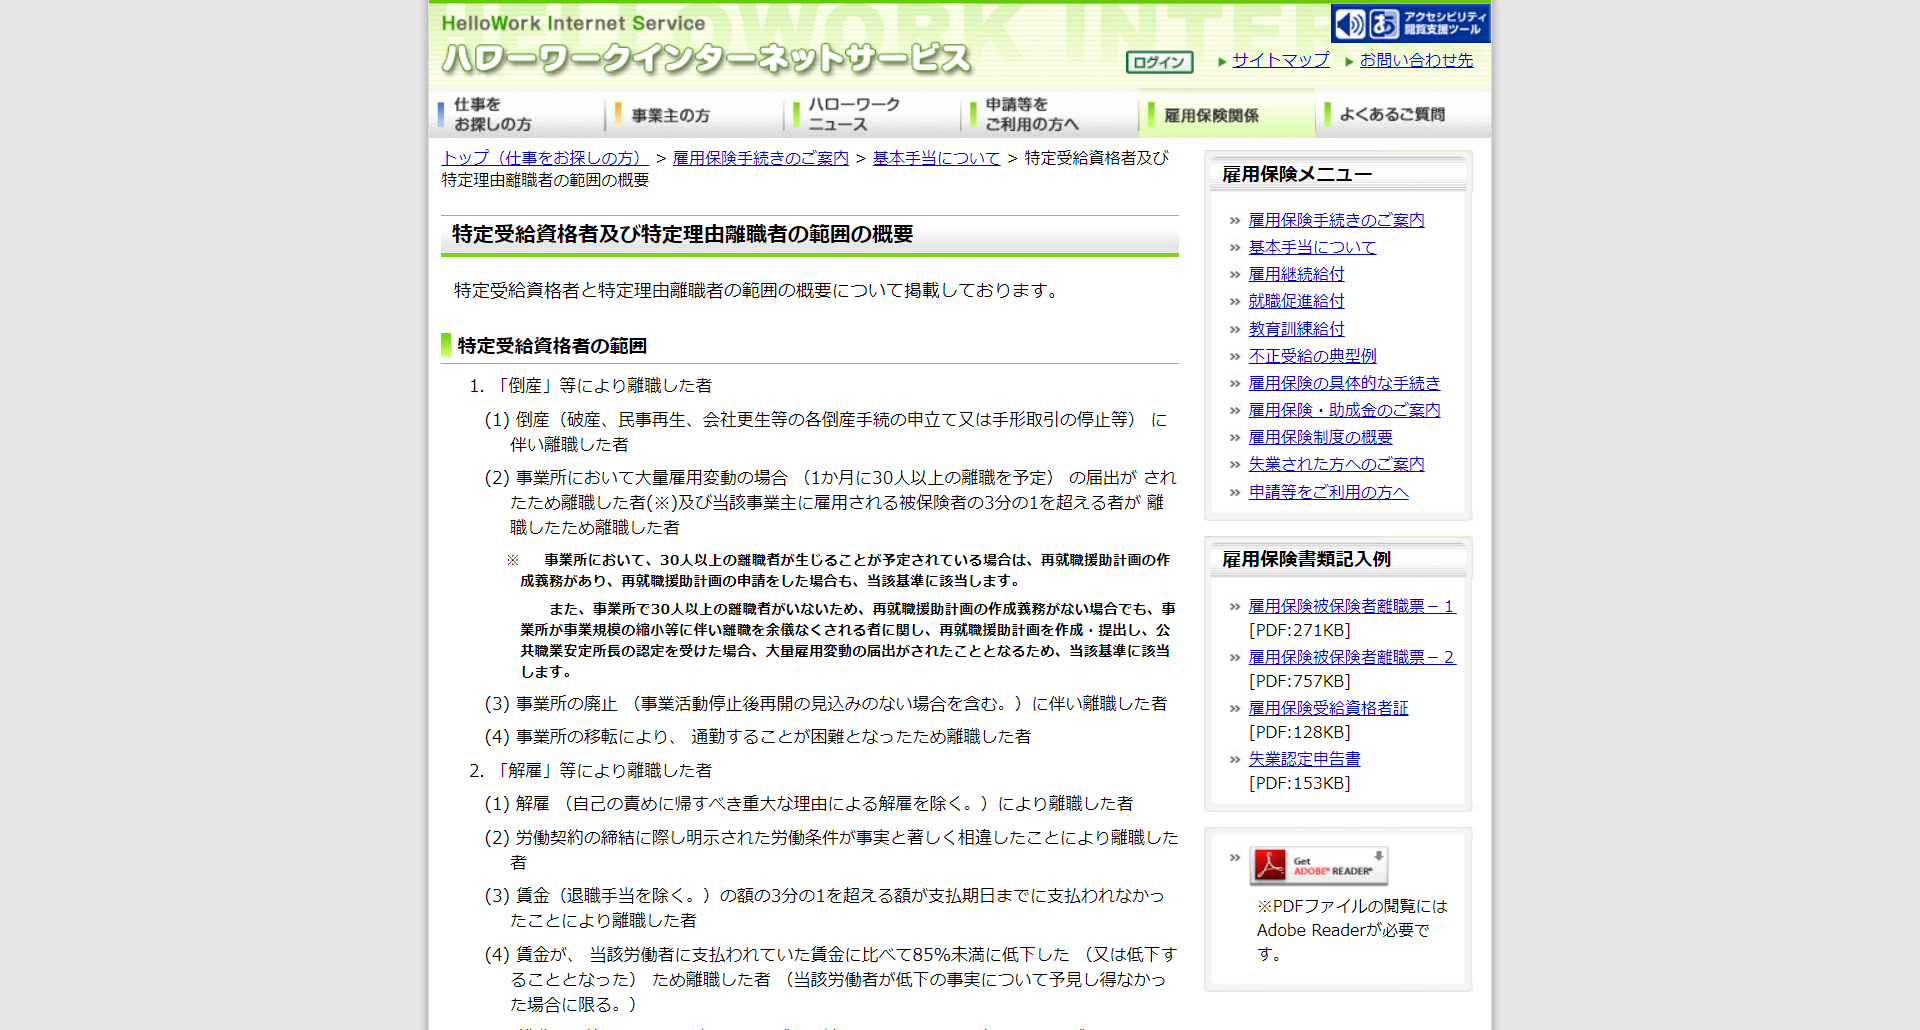This screenshot has width=1920, height=1030.
Task: Click 雇用保険手続きのご案内 in the breadcrumb
Action: [x=760, y=158]
